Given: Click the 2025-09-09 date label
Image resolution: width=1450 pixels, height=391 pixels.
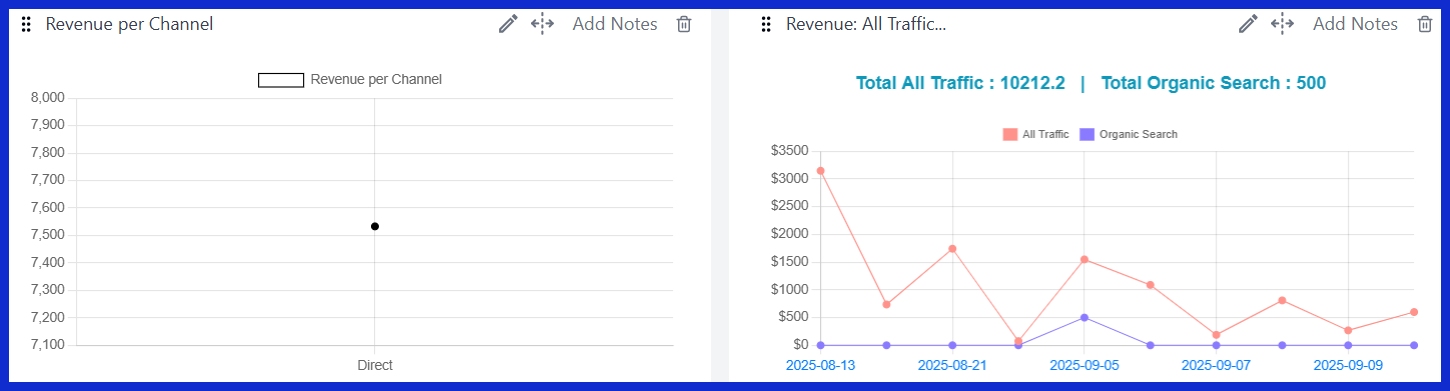Looking at the screenshot, I should click(x=1348, y=365).
